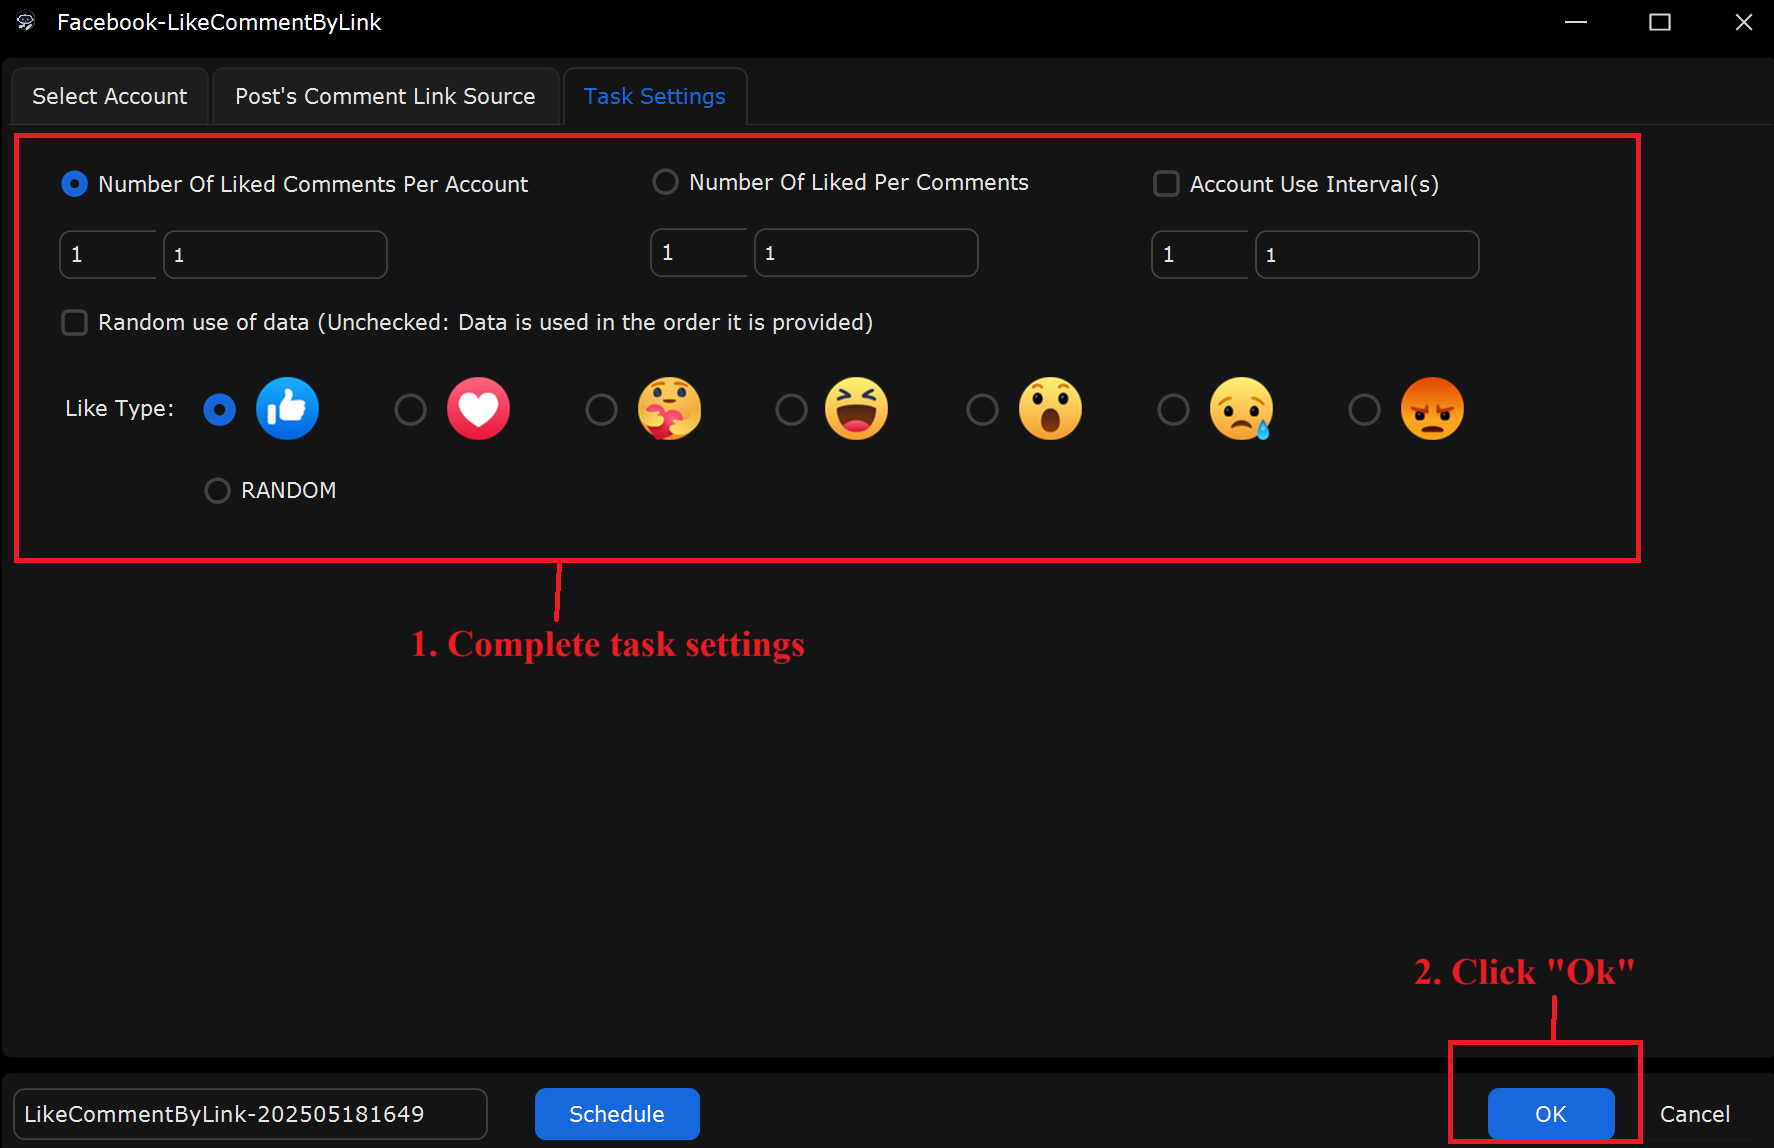Select the radio button beside the heart
The height and width of the screenshot is (1148, 1774).
(410, 409)
